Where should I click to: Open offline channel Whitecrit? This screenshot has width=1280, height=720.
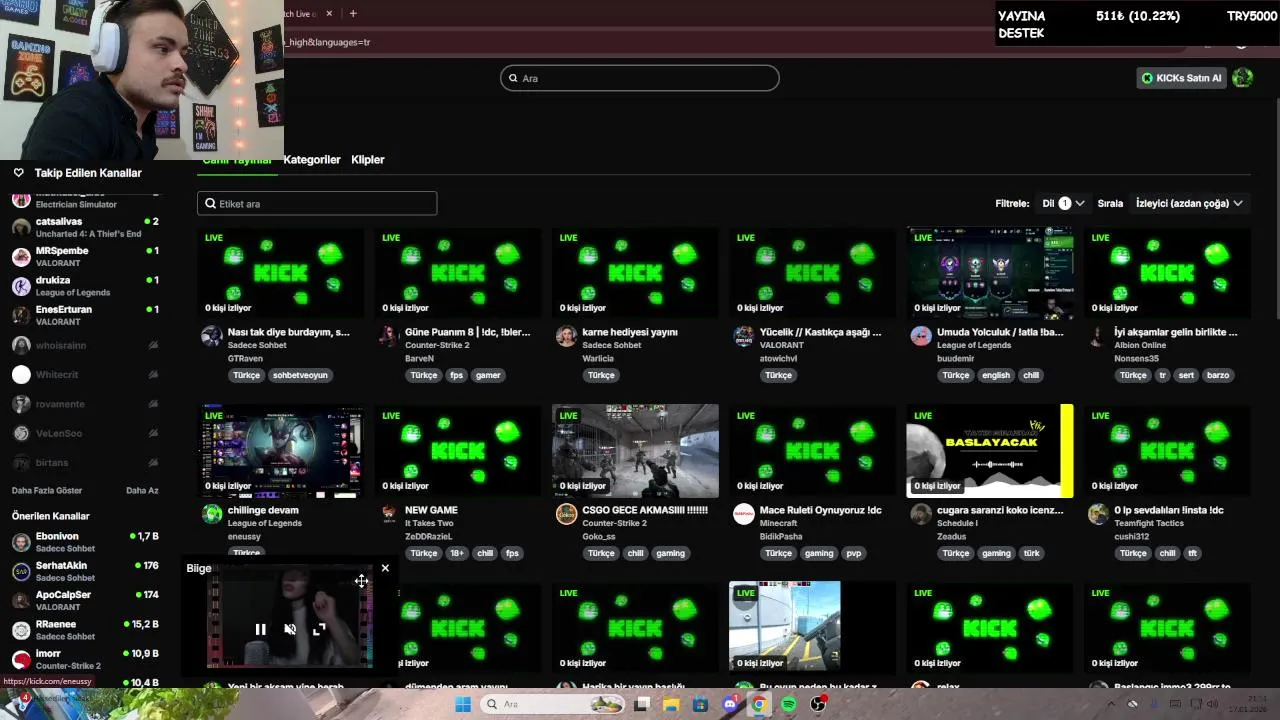(85, 374)
